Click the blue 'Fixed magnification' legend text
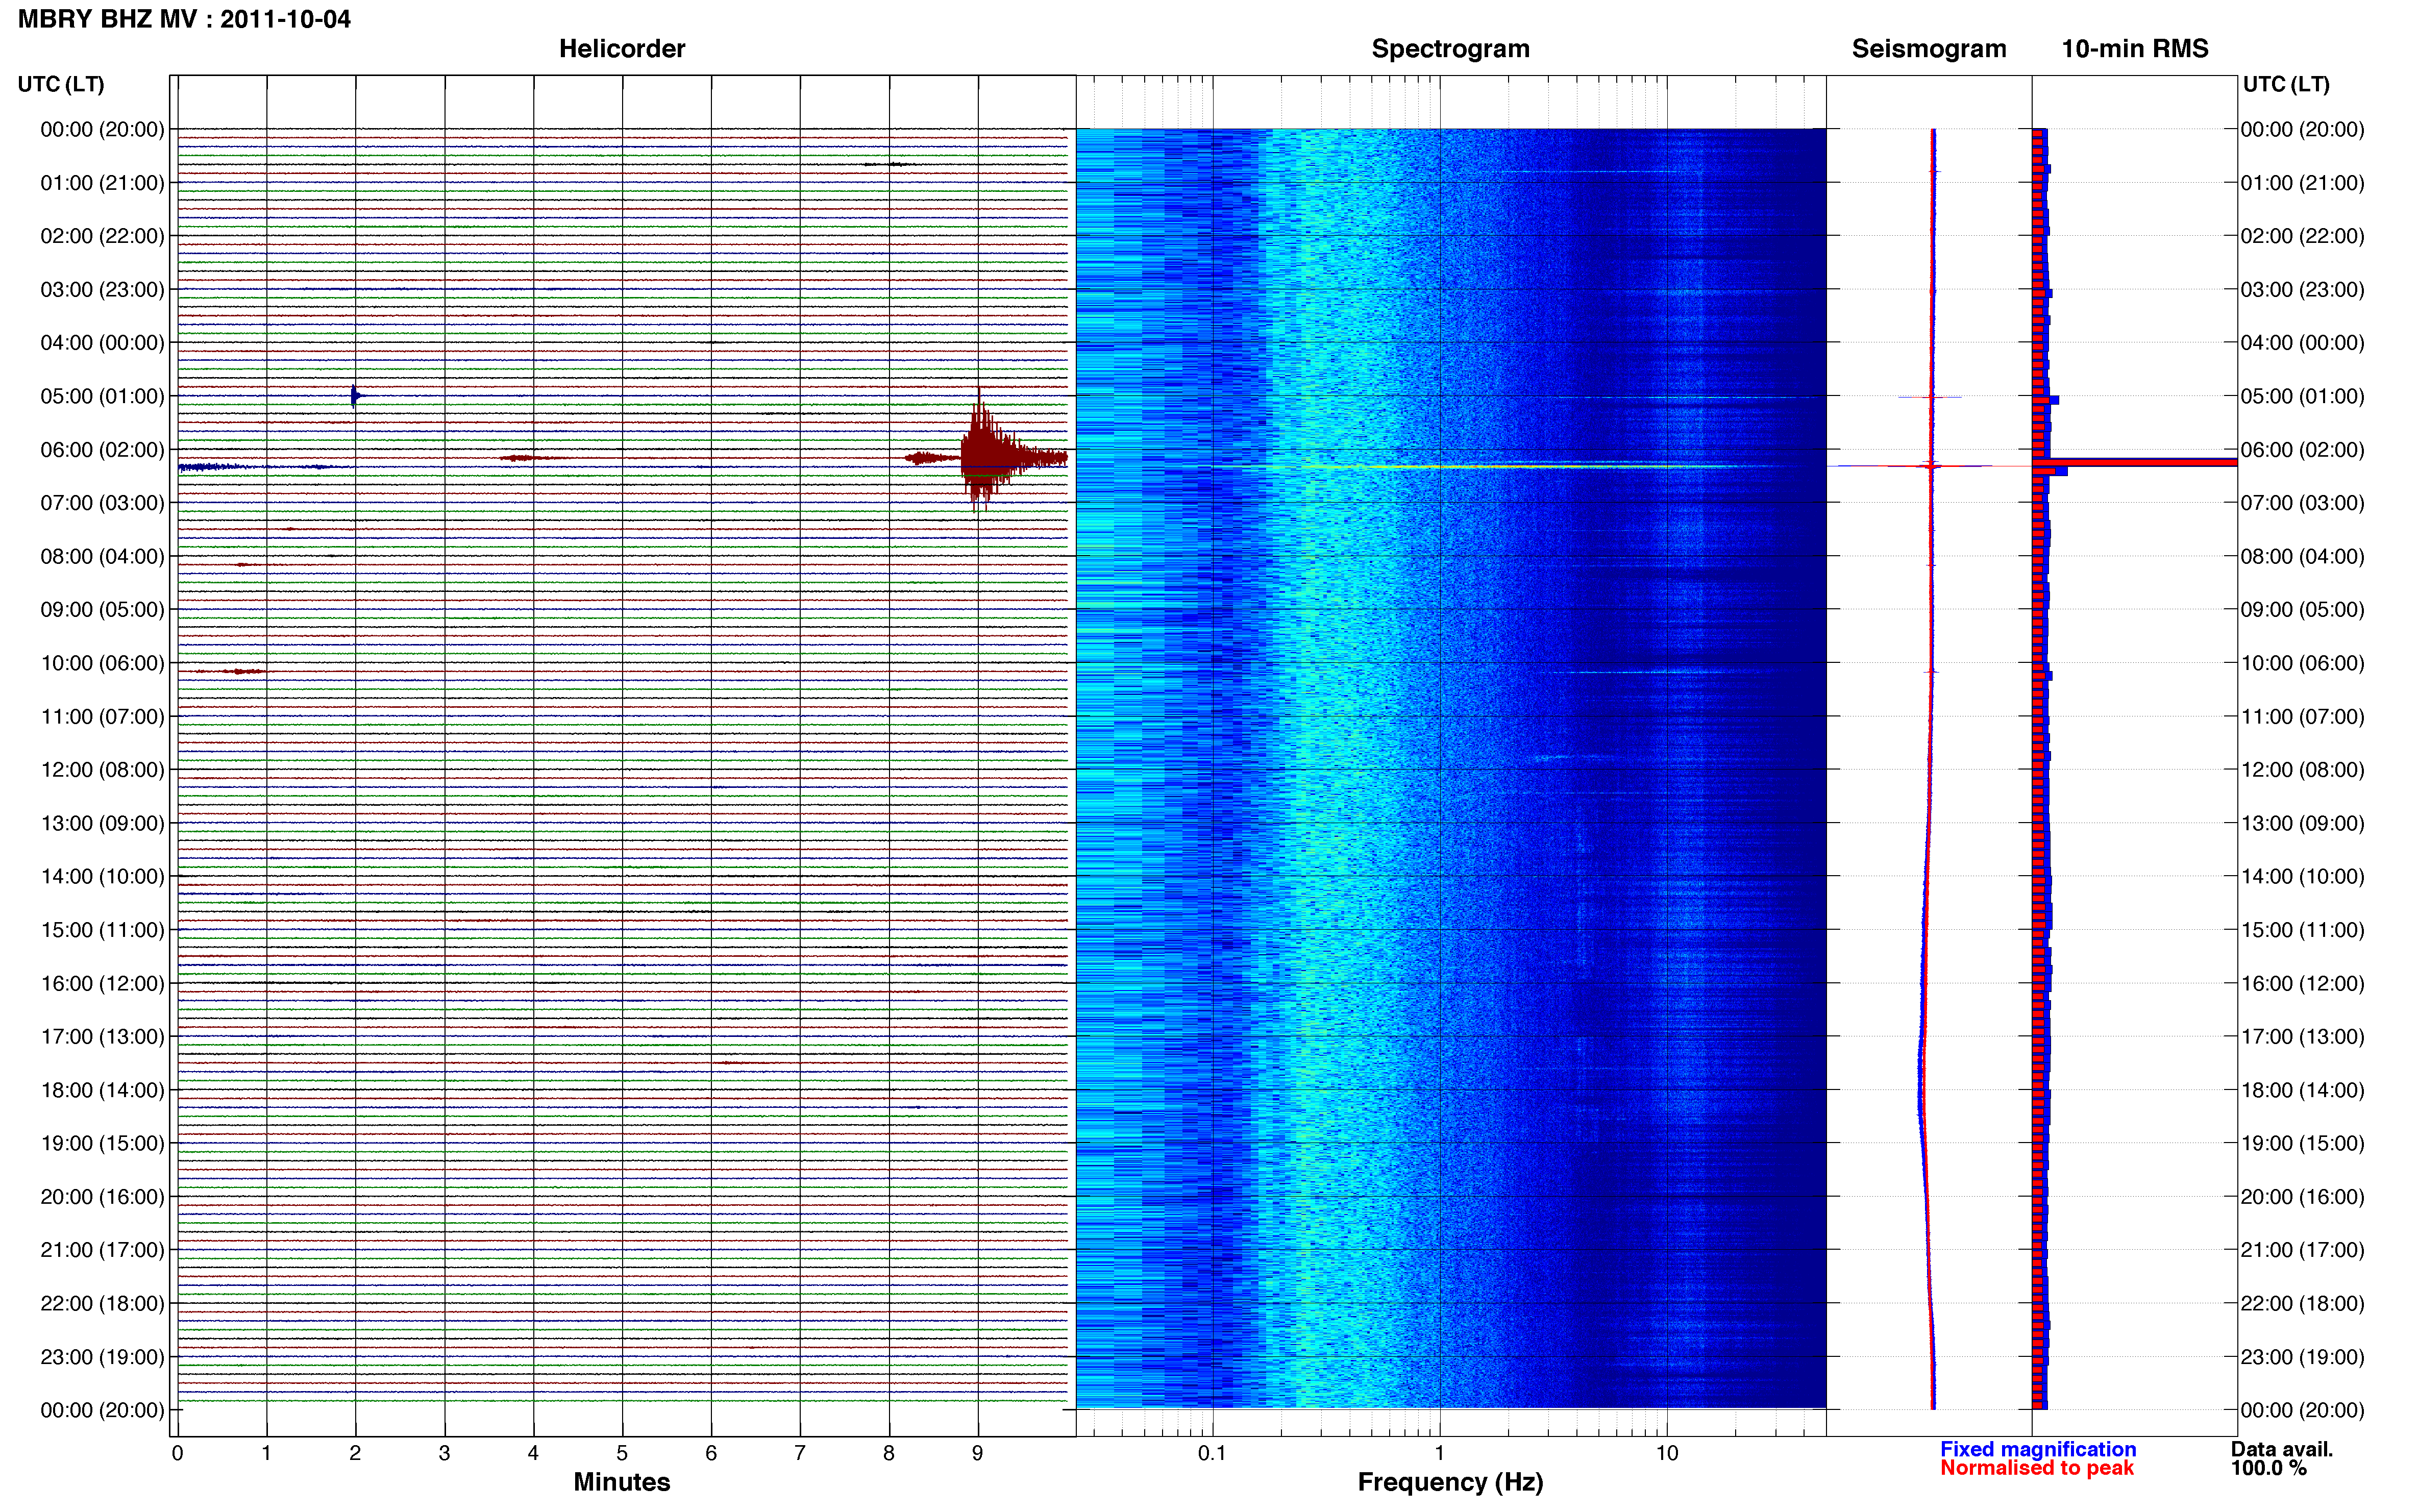Viewport: 2419px width, 1512px height. click(2038, 1450)
